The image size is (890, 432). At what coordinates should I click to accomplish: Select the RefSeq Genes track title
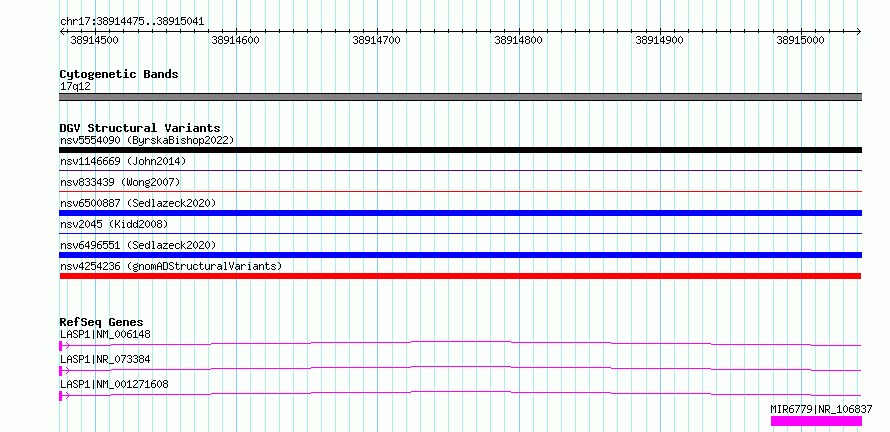(102, 322)
